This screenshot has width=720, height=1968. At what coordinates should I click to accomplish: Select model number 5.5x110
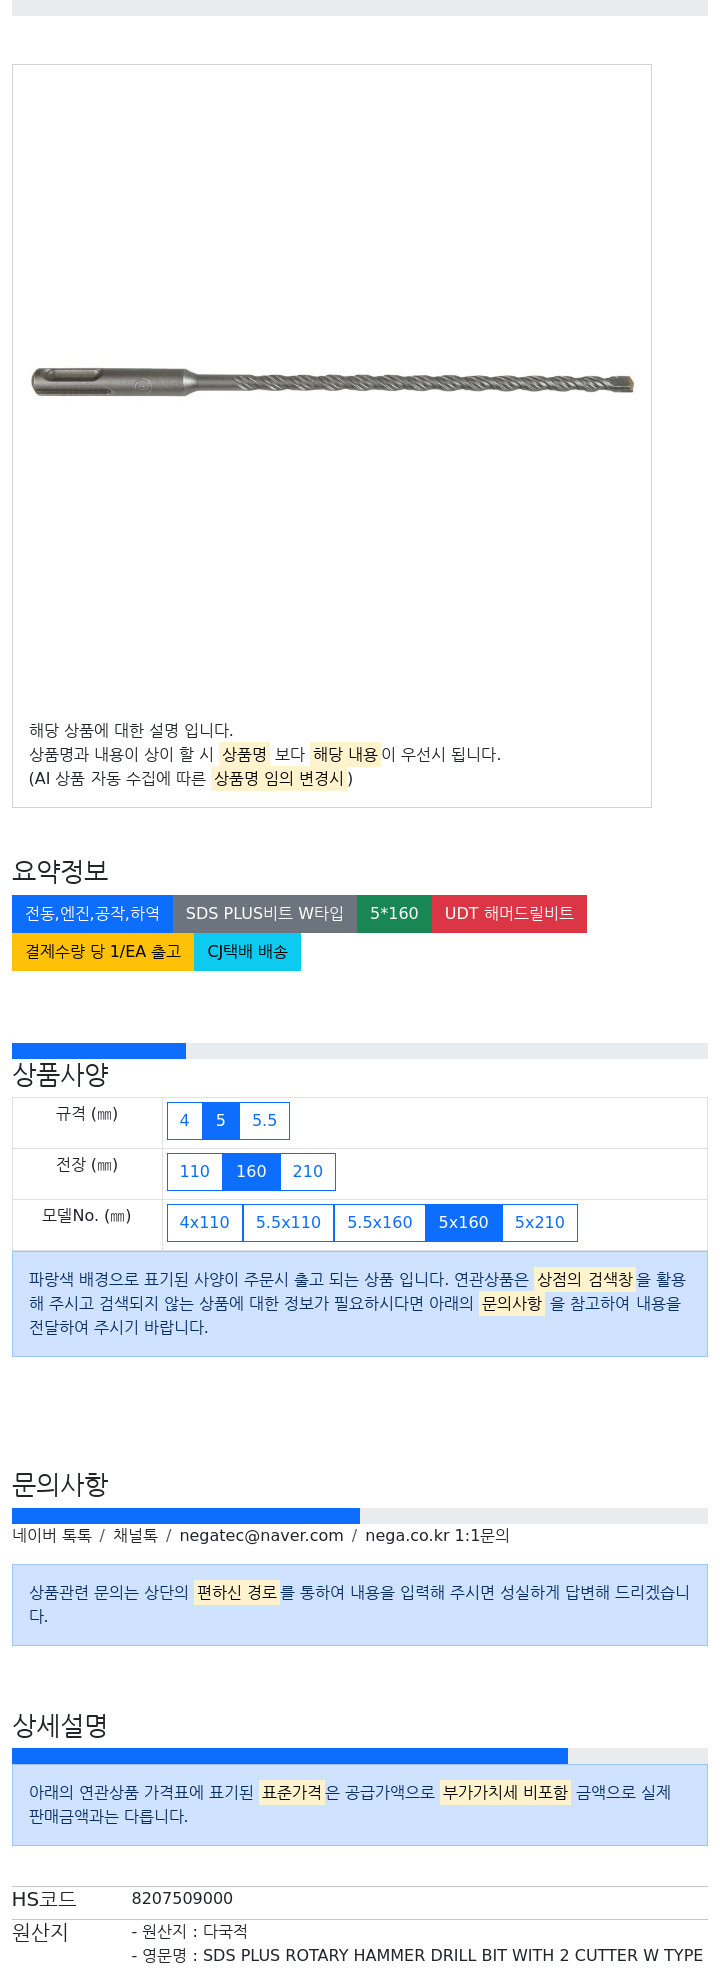pos(288,1223)
